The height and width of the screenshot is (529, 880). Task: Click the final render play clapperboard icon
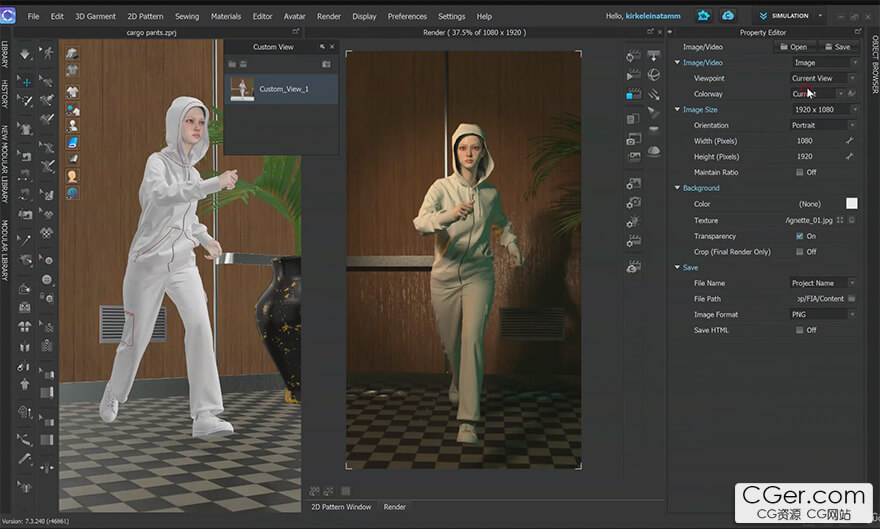[x=633, y=75]
